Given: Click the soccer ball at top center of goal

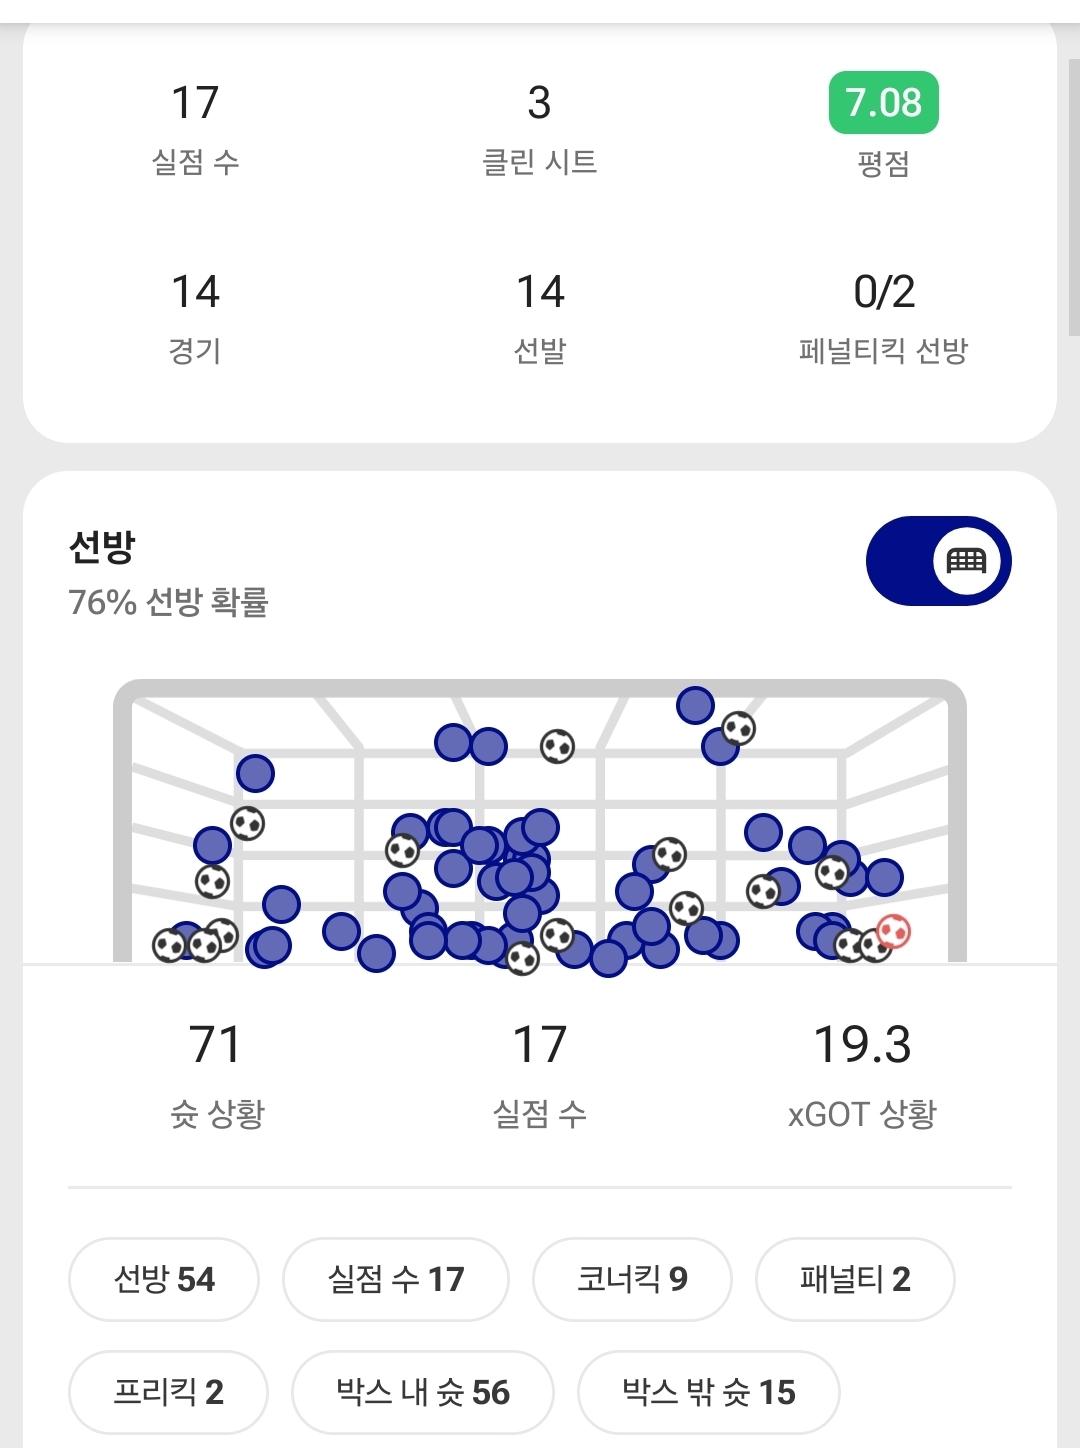Looking at the screenshot, I should tap(557, 746).
